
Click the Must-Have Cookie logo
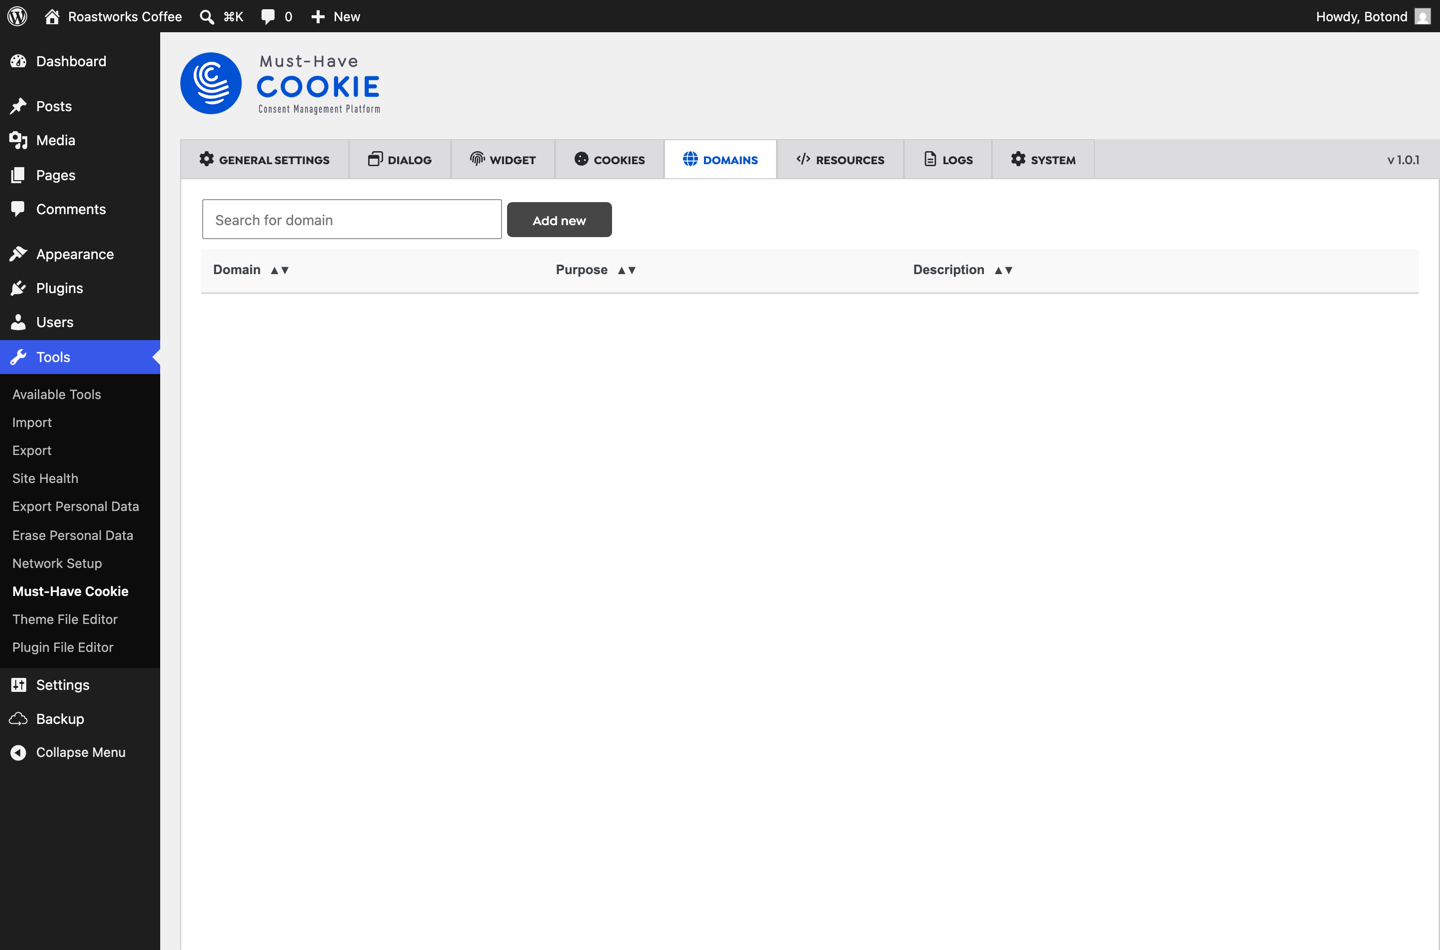[x=281, y=84]
